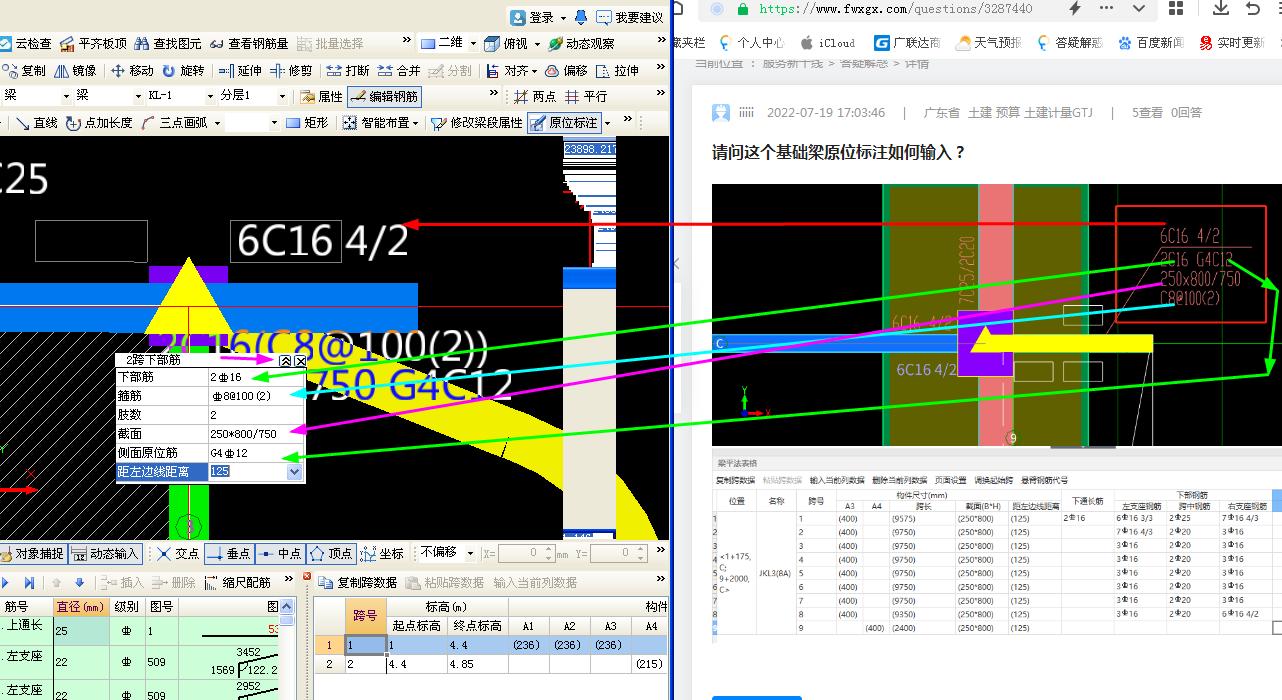Select the 平齐板顶 tool
The width and height of the screenshot is (1282, 700).
click(93, 44)
